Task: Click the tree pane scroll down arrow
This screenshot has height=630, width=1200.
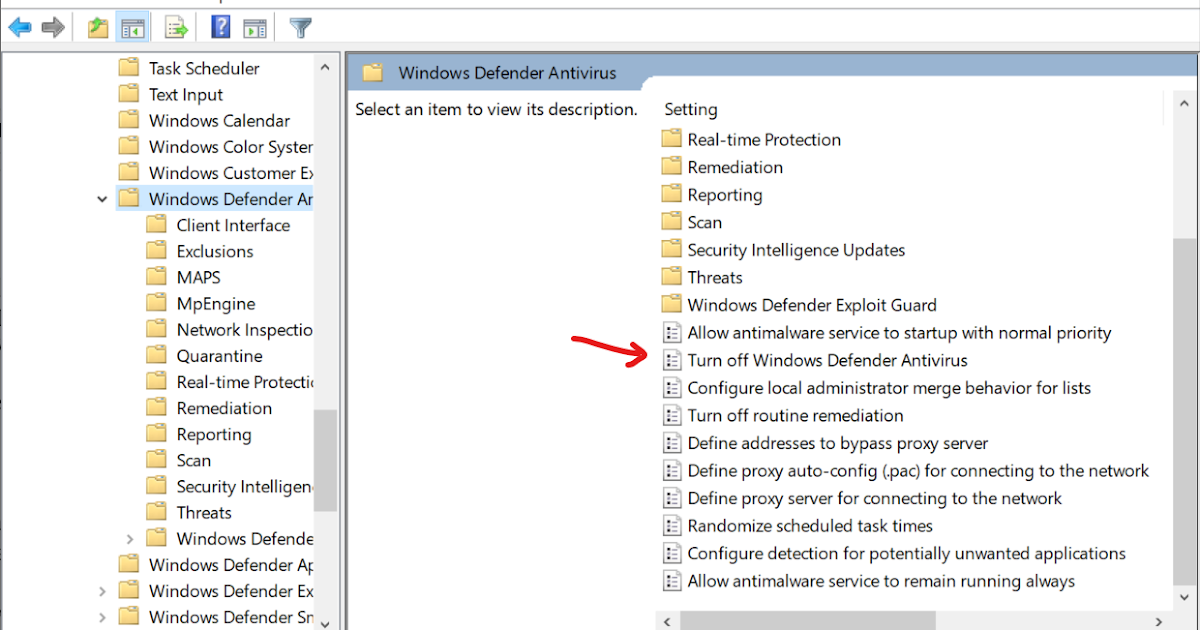Action: pos(325,622)
